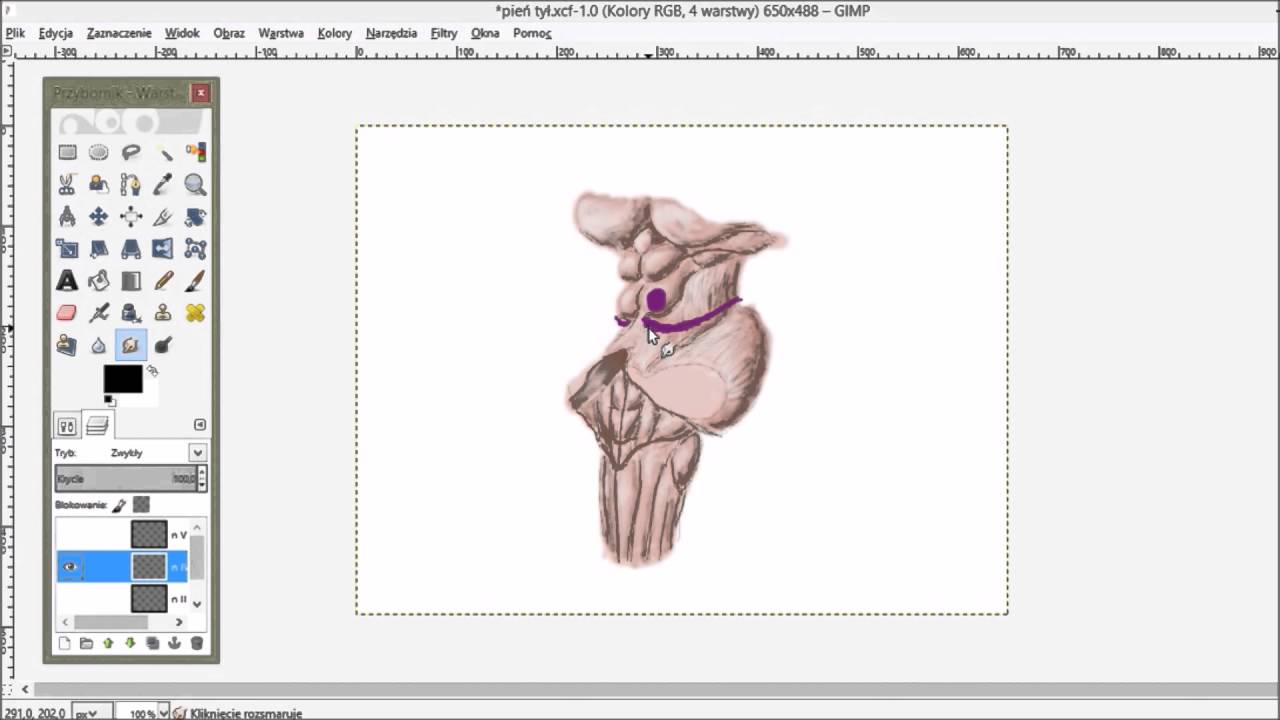The height and width of the screenshot is (720, 1280).
Task: Open the Filtry menu
Action: click(x=444, y=33)
